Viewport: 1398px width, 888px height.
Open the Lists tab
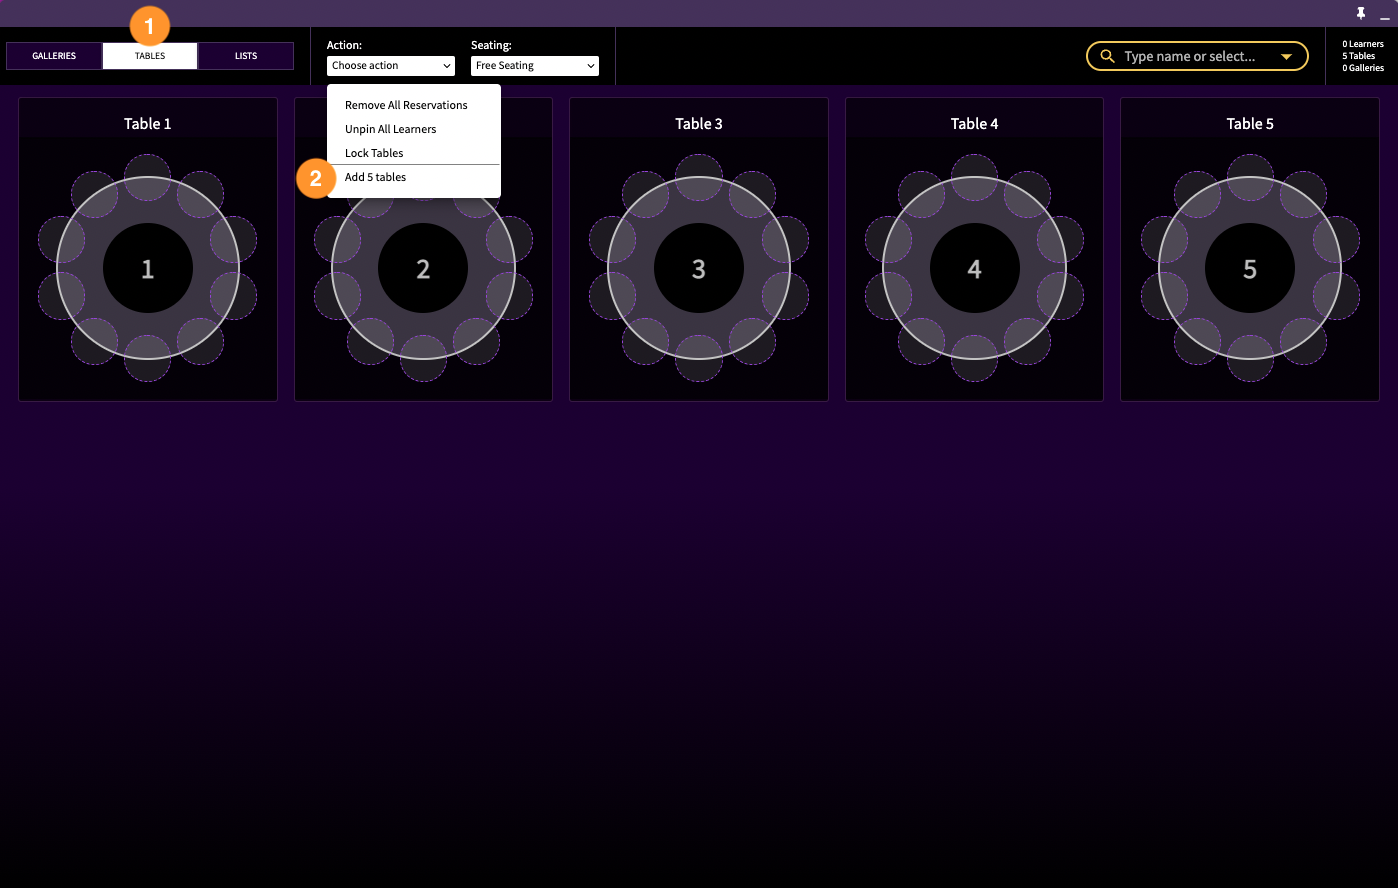246,56
